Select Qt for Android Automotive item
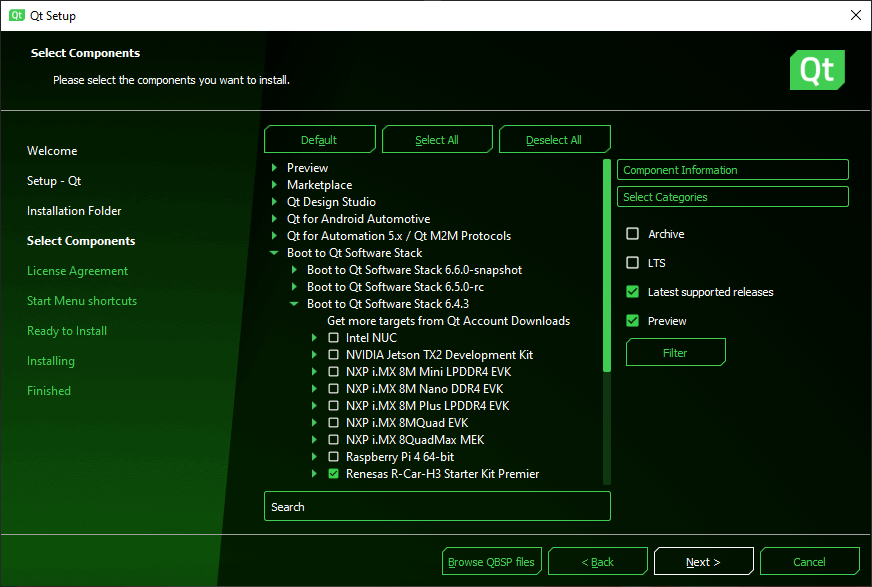The image size is (872, 587). [x=358, y=219]
